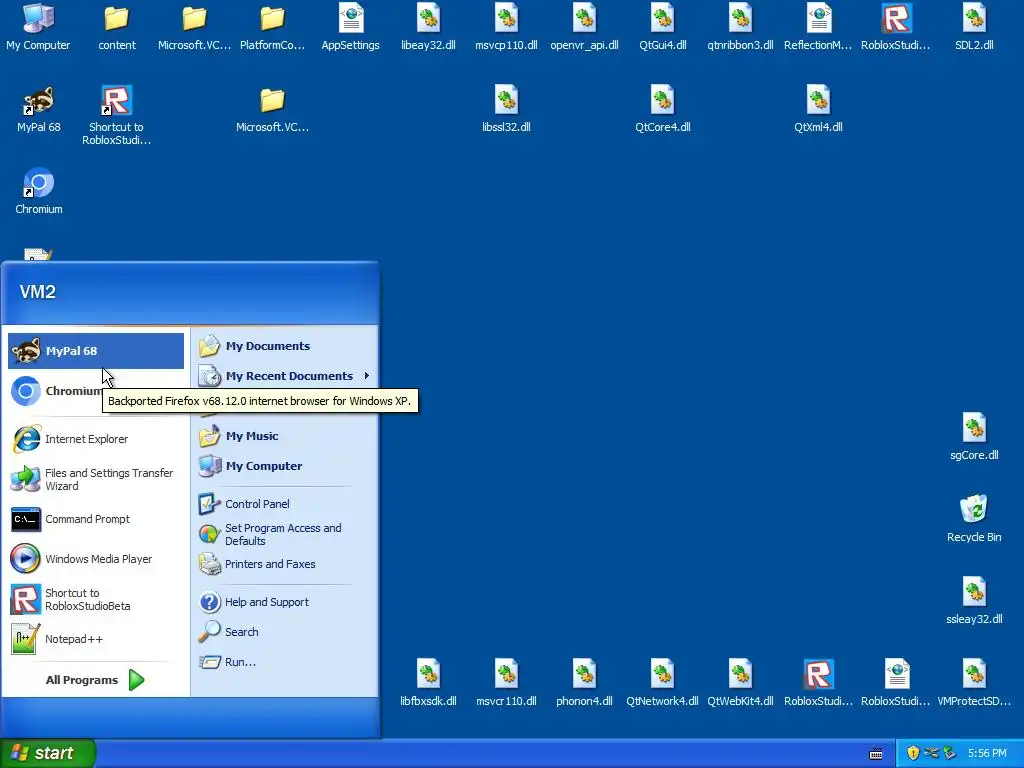
Task: Select VMProtectSD... file icon
Action: [x=974, y=682]
